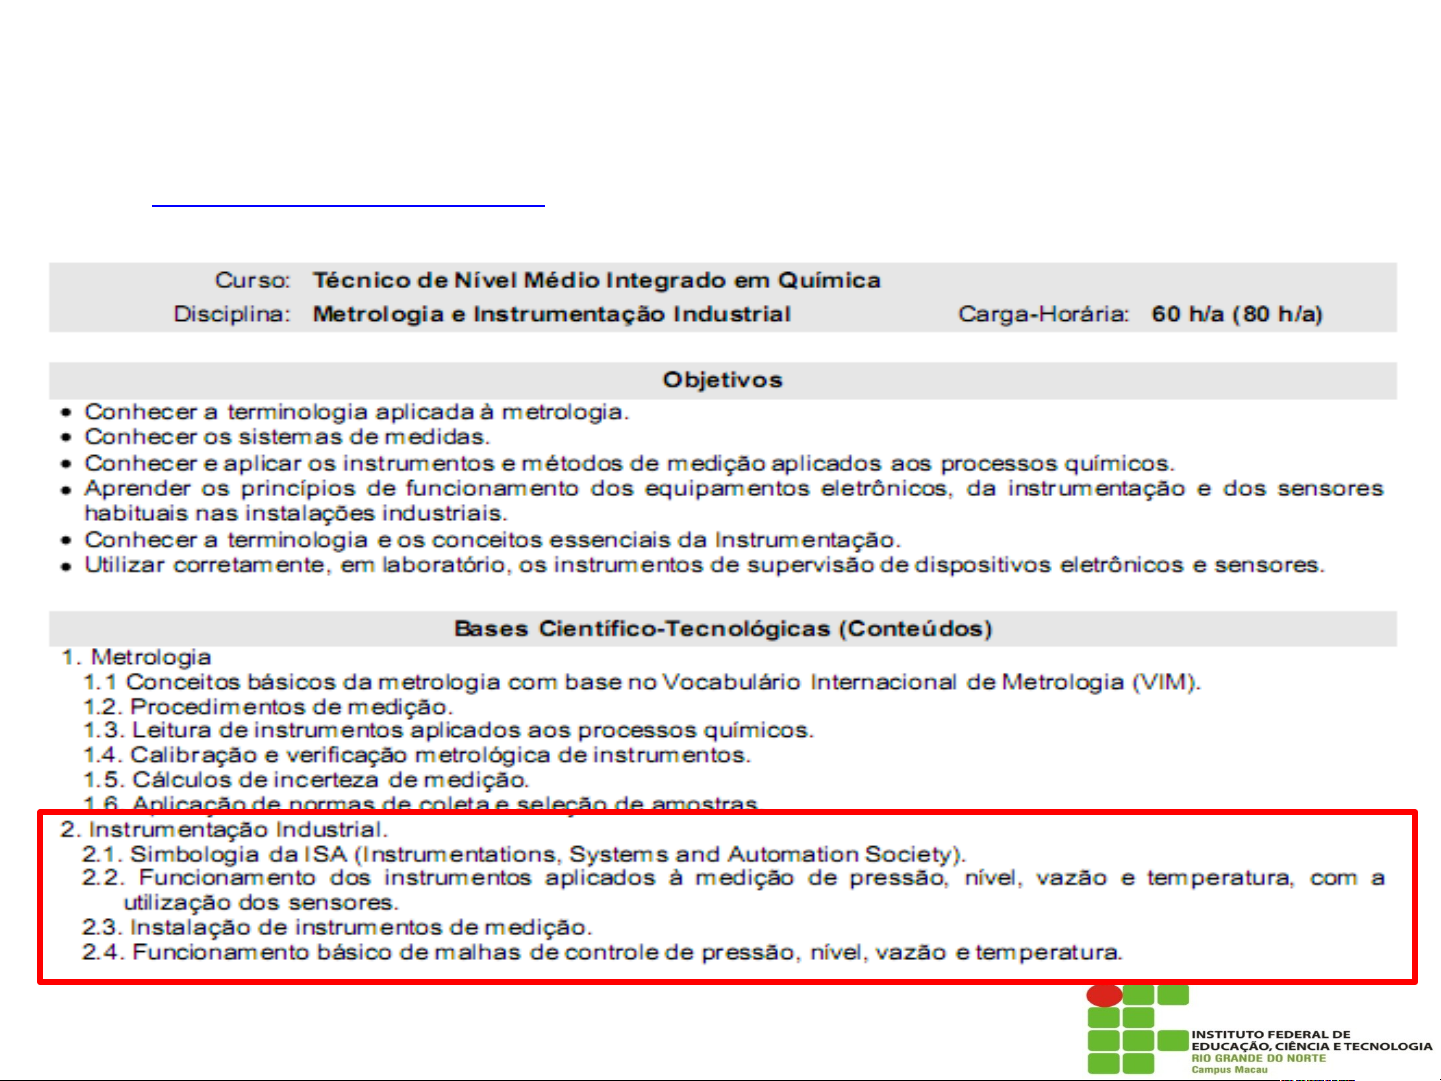Viewport: 1441px width, 1081px height.
Task: Click the bullet 'Conhecer os sistemas de medidas'
Action: coord(287,437)
